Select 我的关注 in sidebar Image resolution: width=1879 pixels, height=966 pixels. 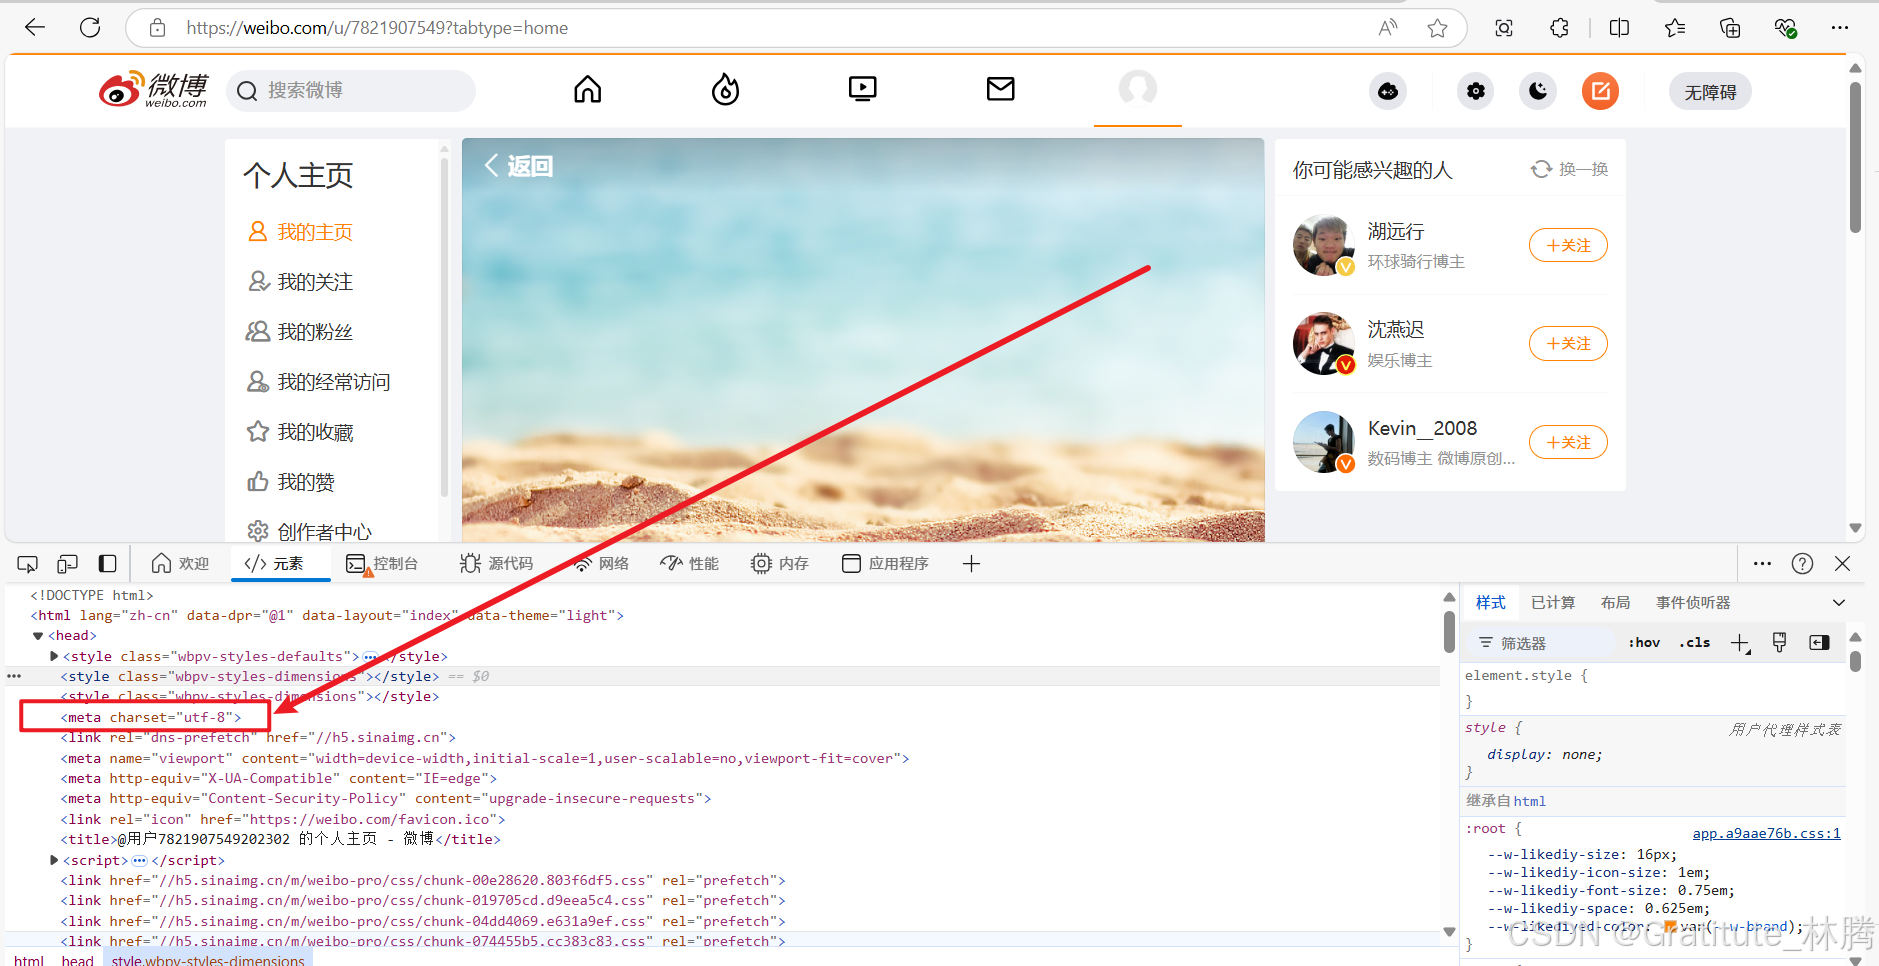pyautogui.click(x=300, y=282)
